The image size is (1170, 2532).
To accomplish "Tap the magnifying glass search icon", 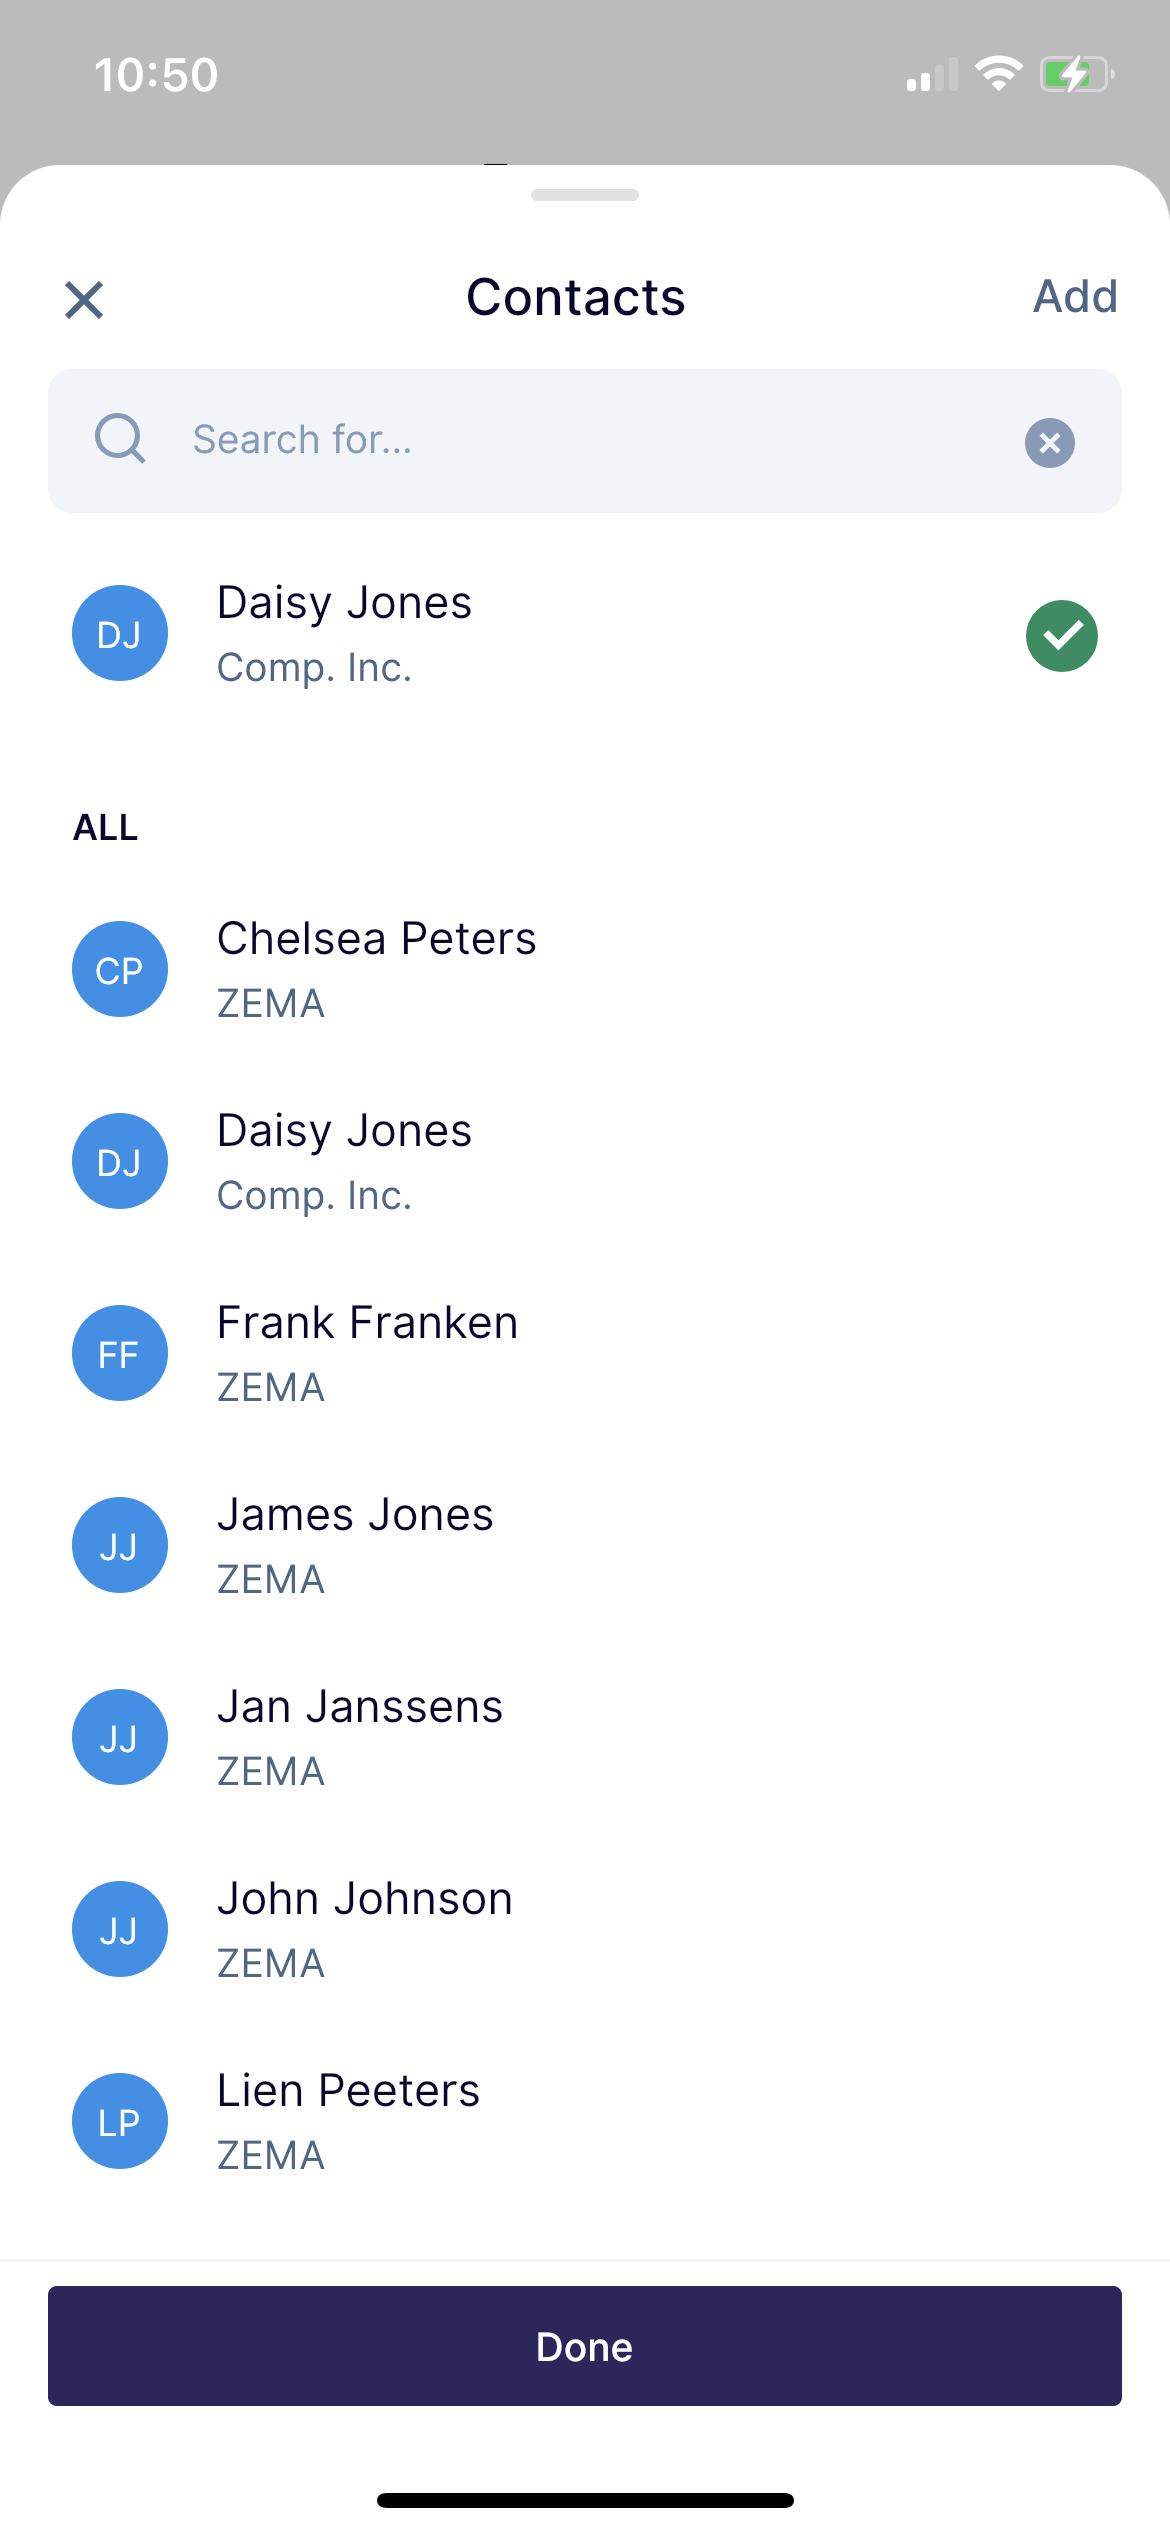I will click(x=120, y=439).
